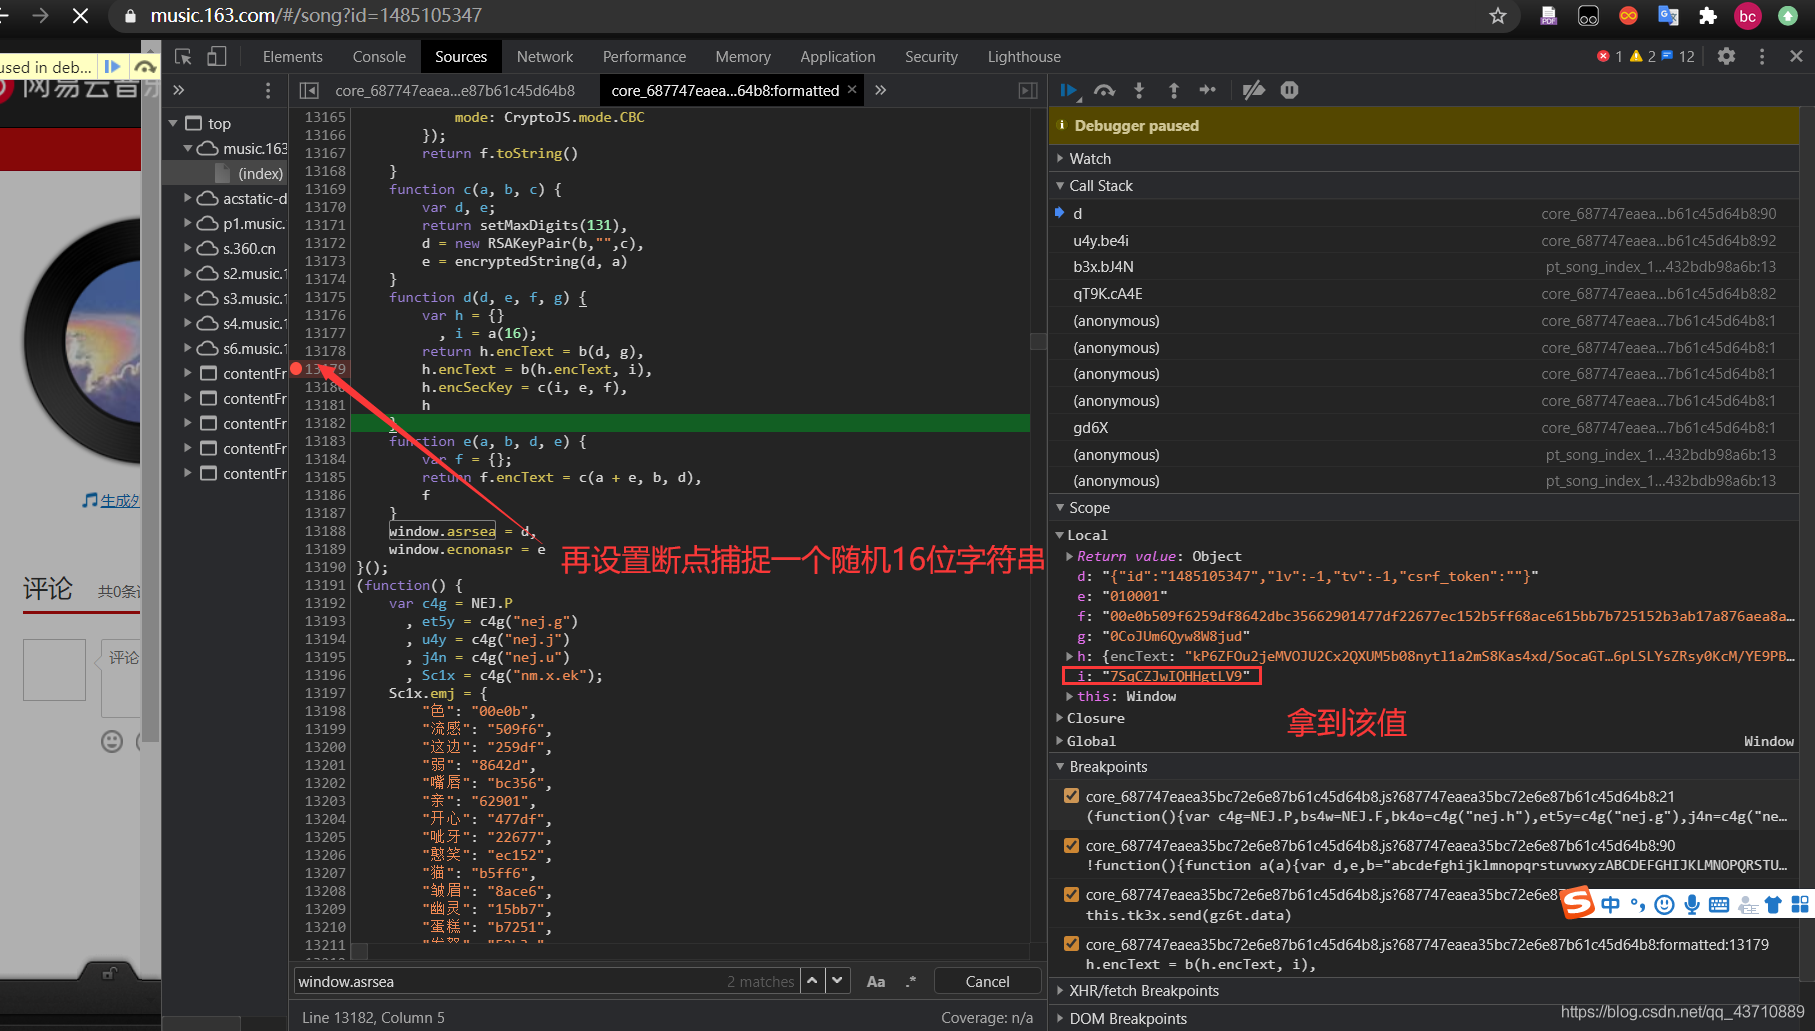Uncheck the formatted line 13179 breakpoint
The height and width of the screenshot is (1031, 1815).
point(1072,944)
